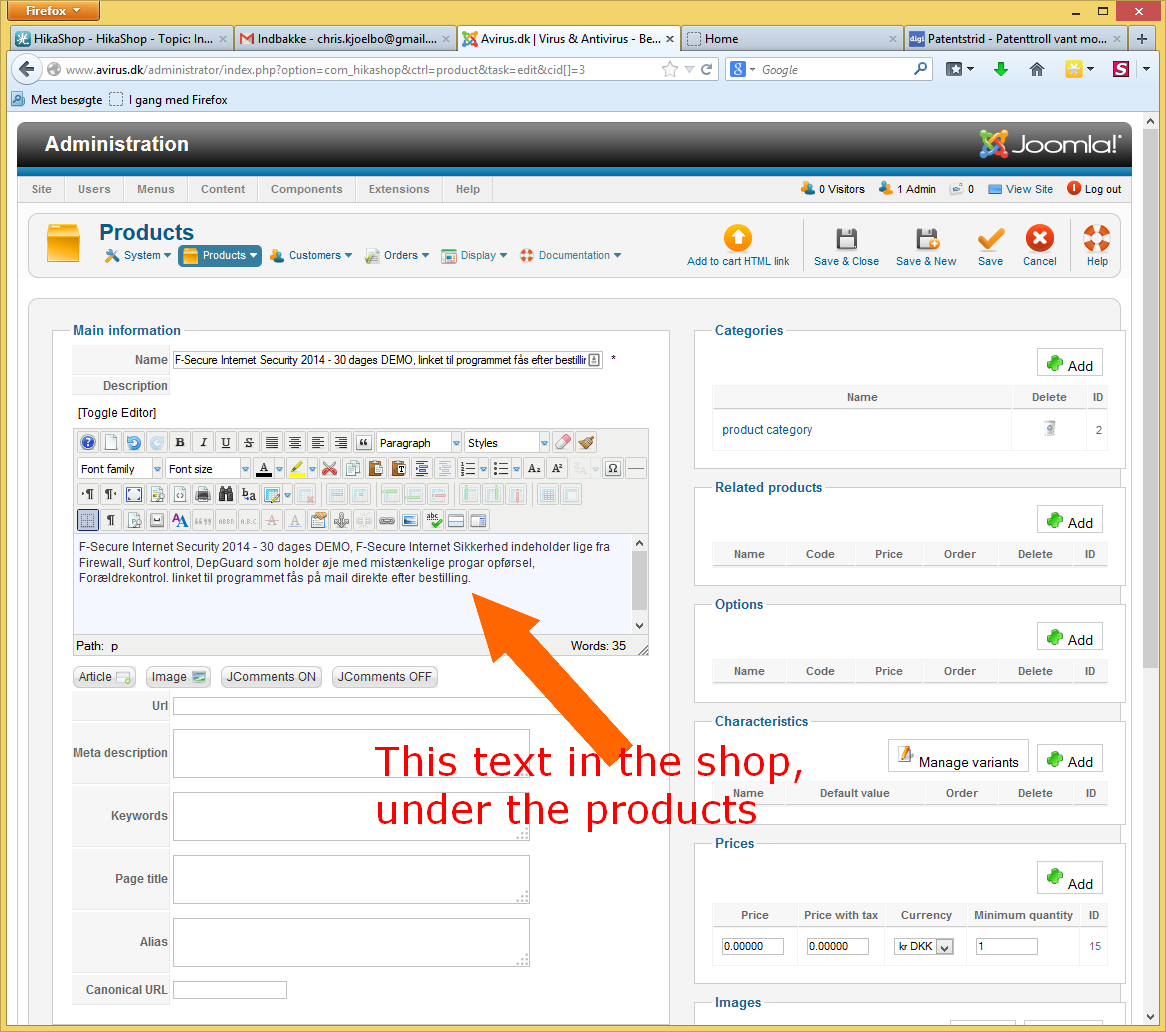
Task: Open the editor help icon
Action: pos(88,443)
